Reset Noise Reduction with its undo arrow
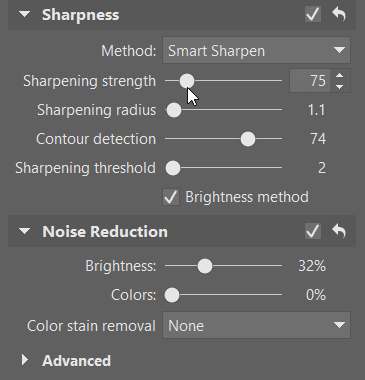This screenshot has height=380, width=365. click(x=339, y=231)
